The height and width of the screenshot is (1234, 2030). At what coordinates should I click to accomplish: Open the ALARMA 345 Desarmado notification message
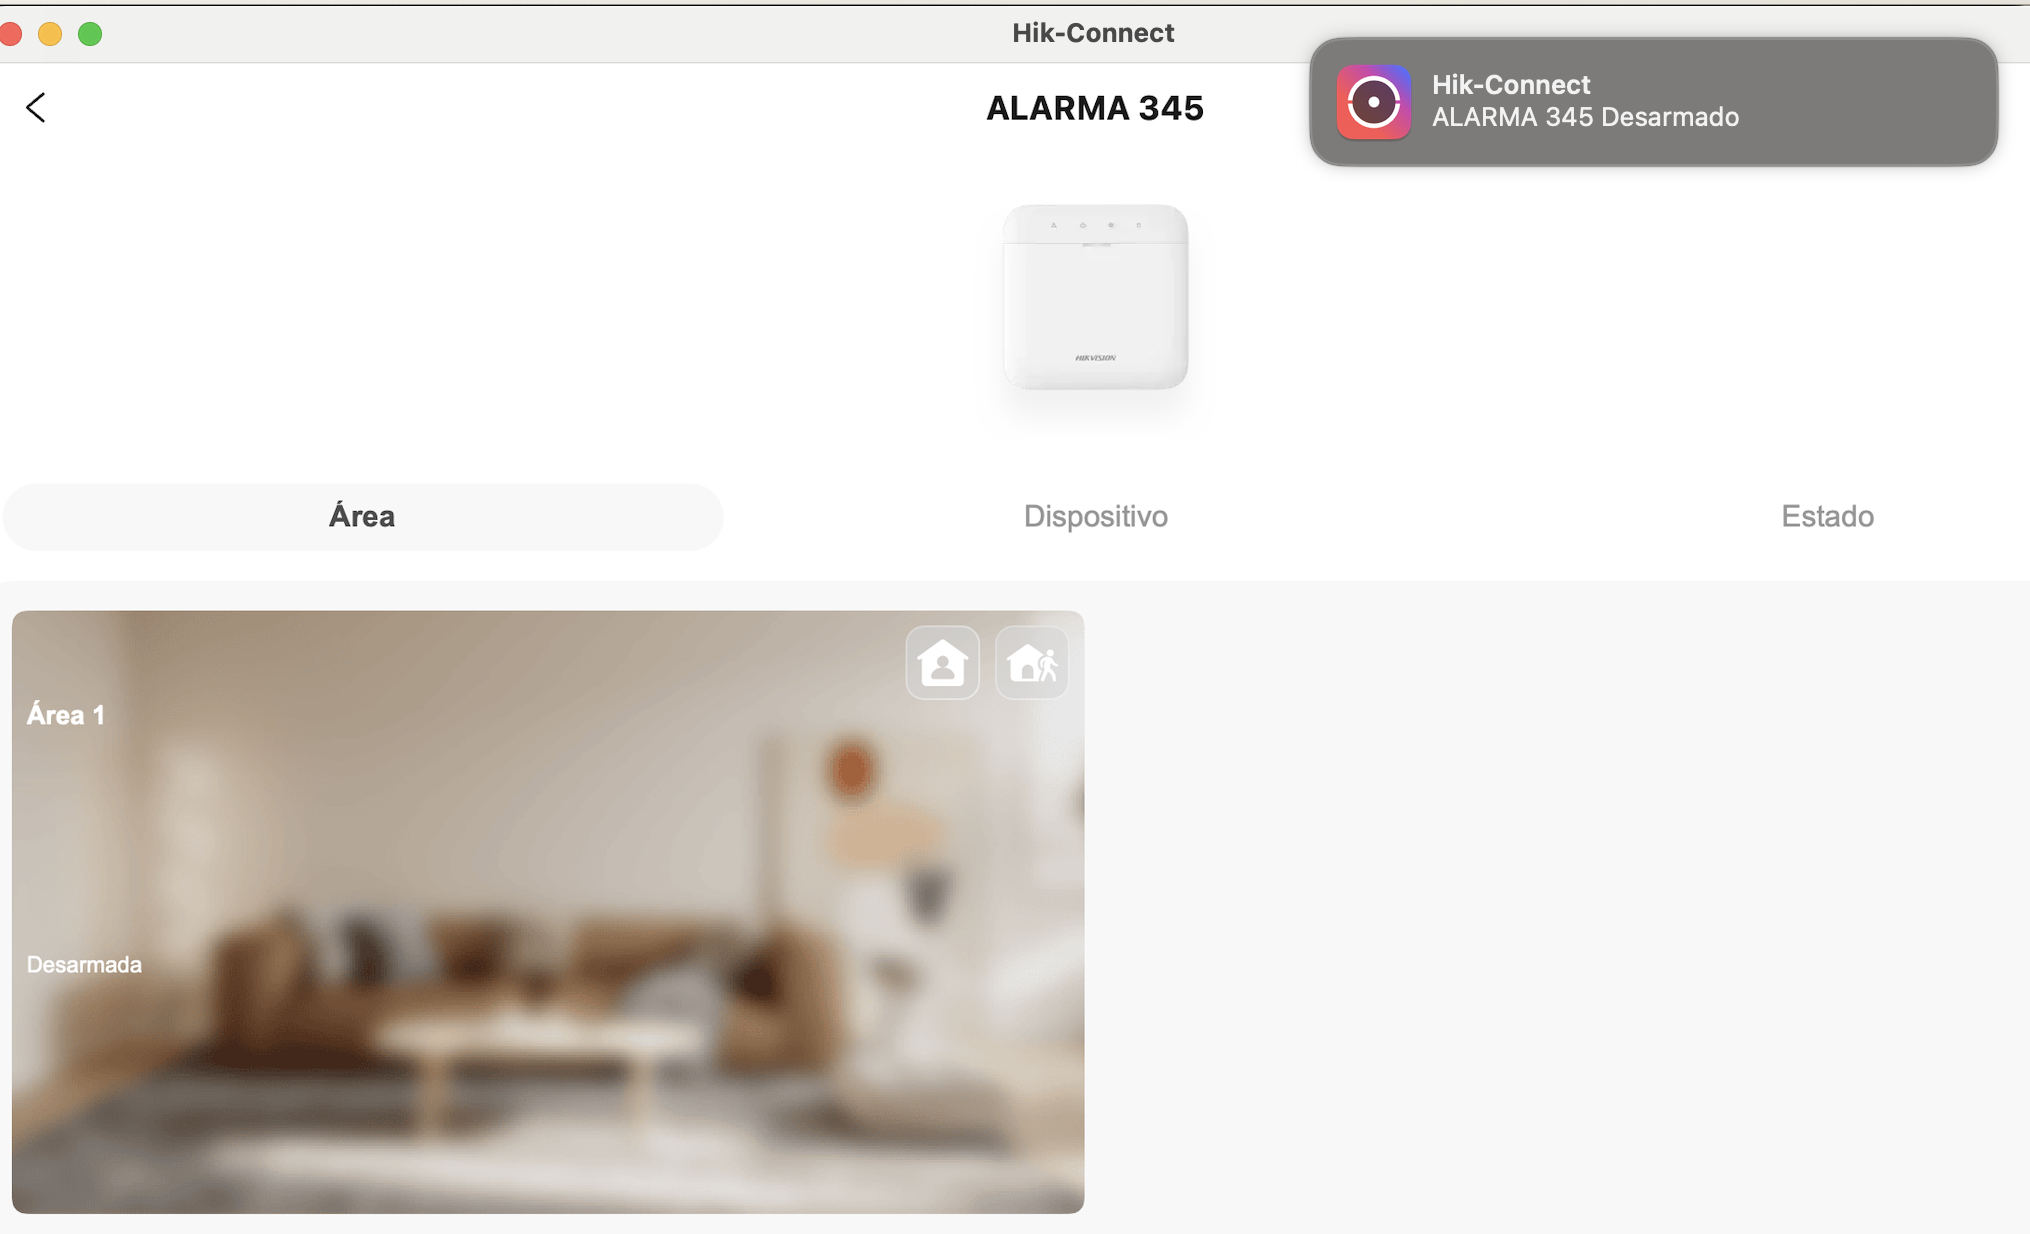tap(1585, 117)
